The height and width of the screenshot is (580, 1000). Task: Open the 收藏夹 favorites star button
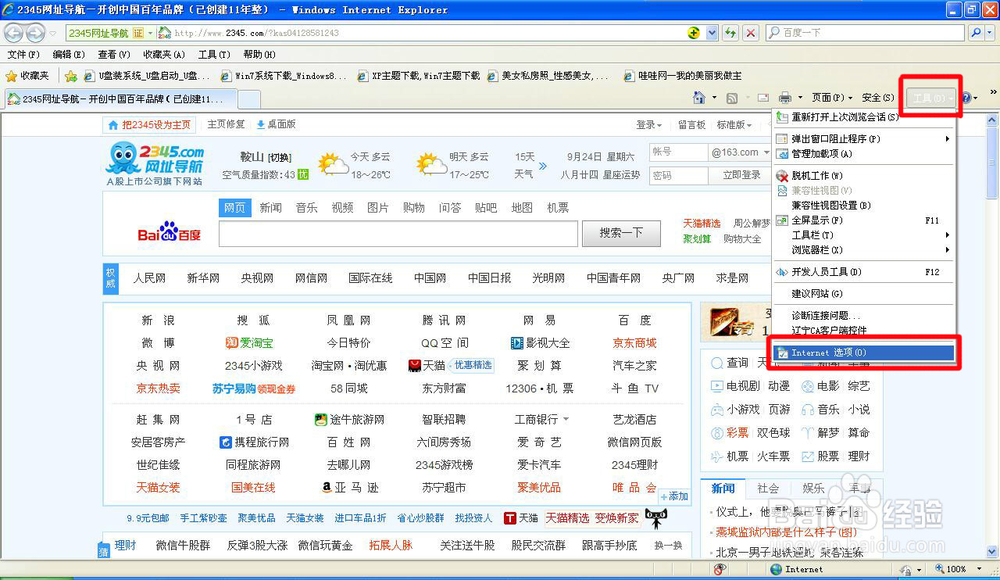[x=27, y=76]
